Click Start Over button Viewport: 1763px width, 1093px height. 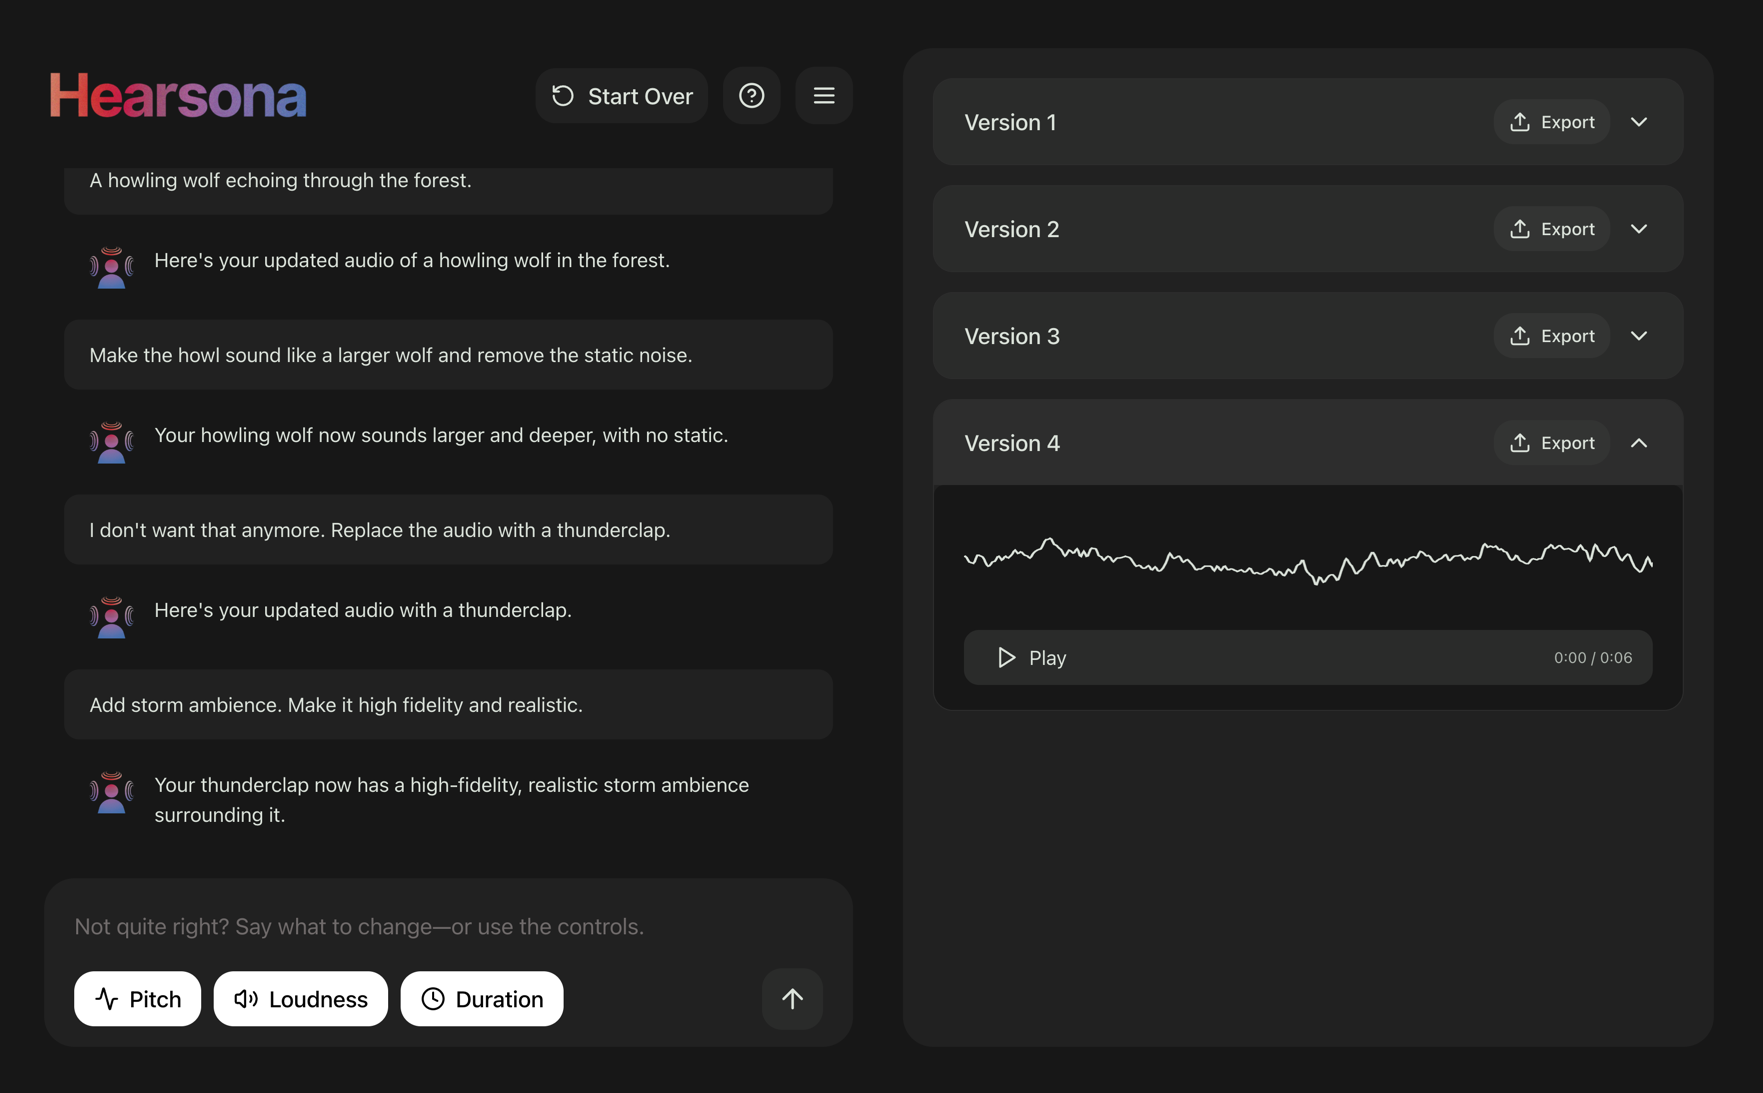click(621, 96)
